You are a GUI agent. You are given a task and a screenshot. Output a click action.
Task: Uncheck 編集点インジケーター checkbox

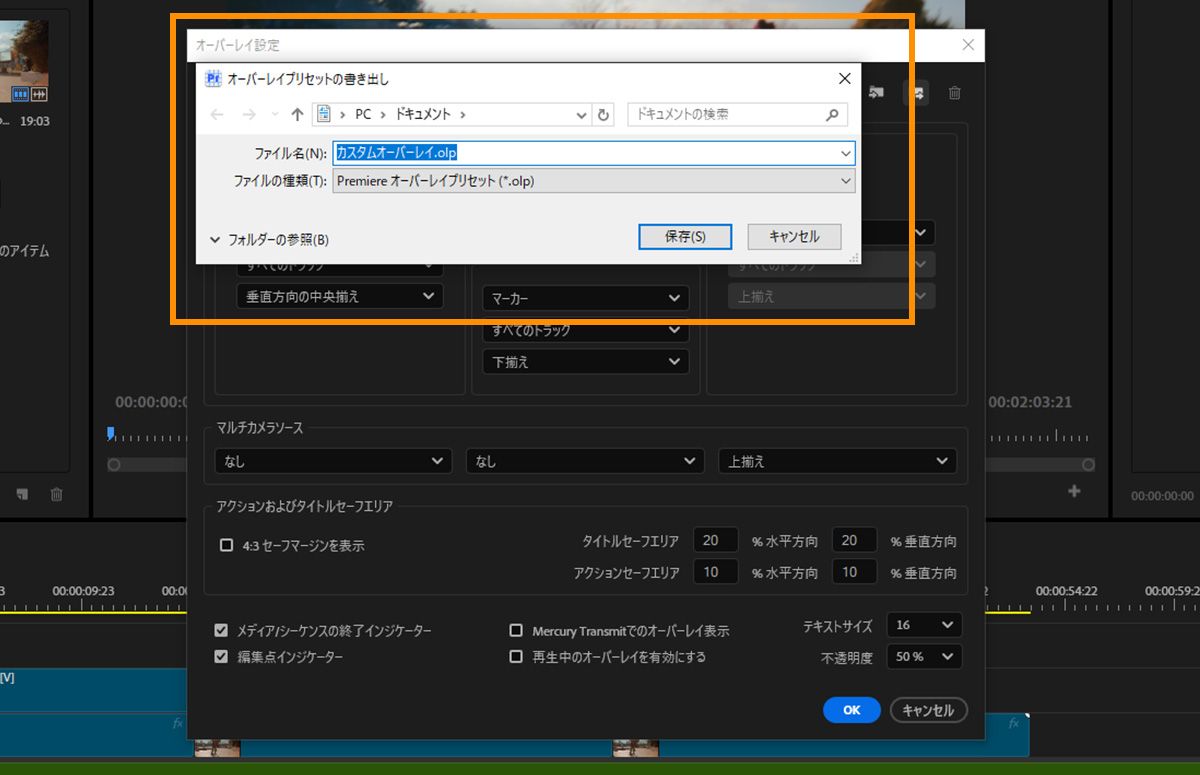coord(221,657)
